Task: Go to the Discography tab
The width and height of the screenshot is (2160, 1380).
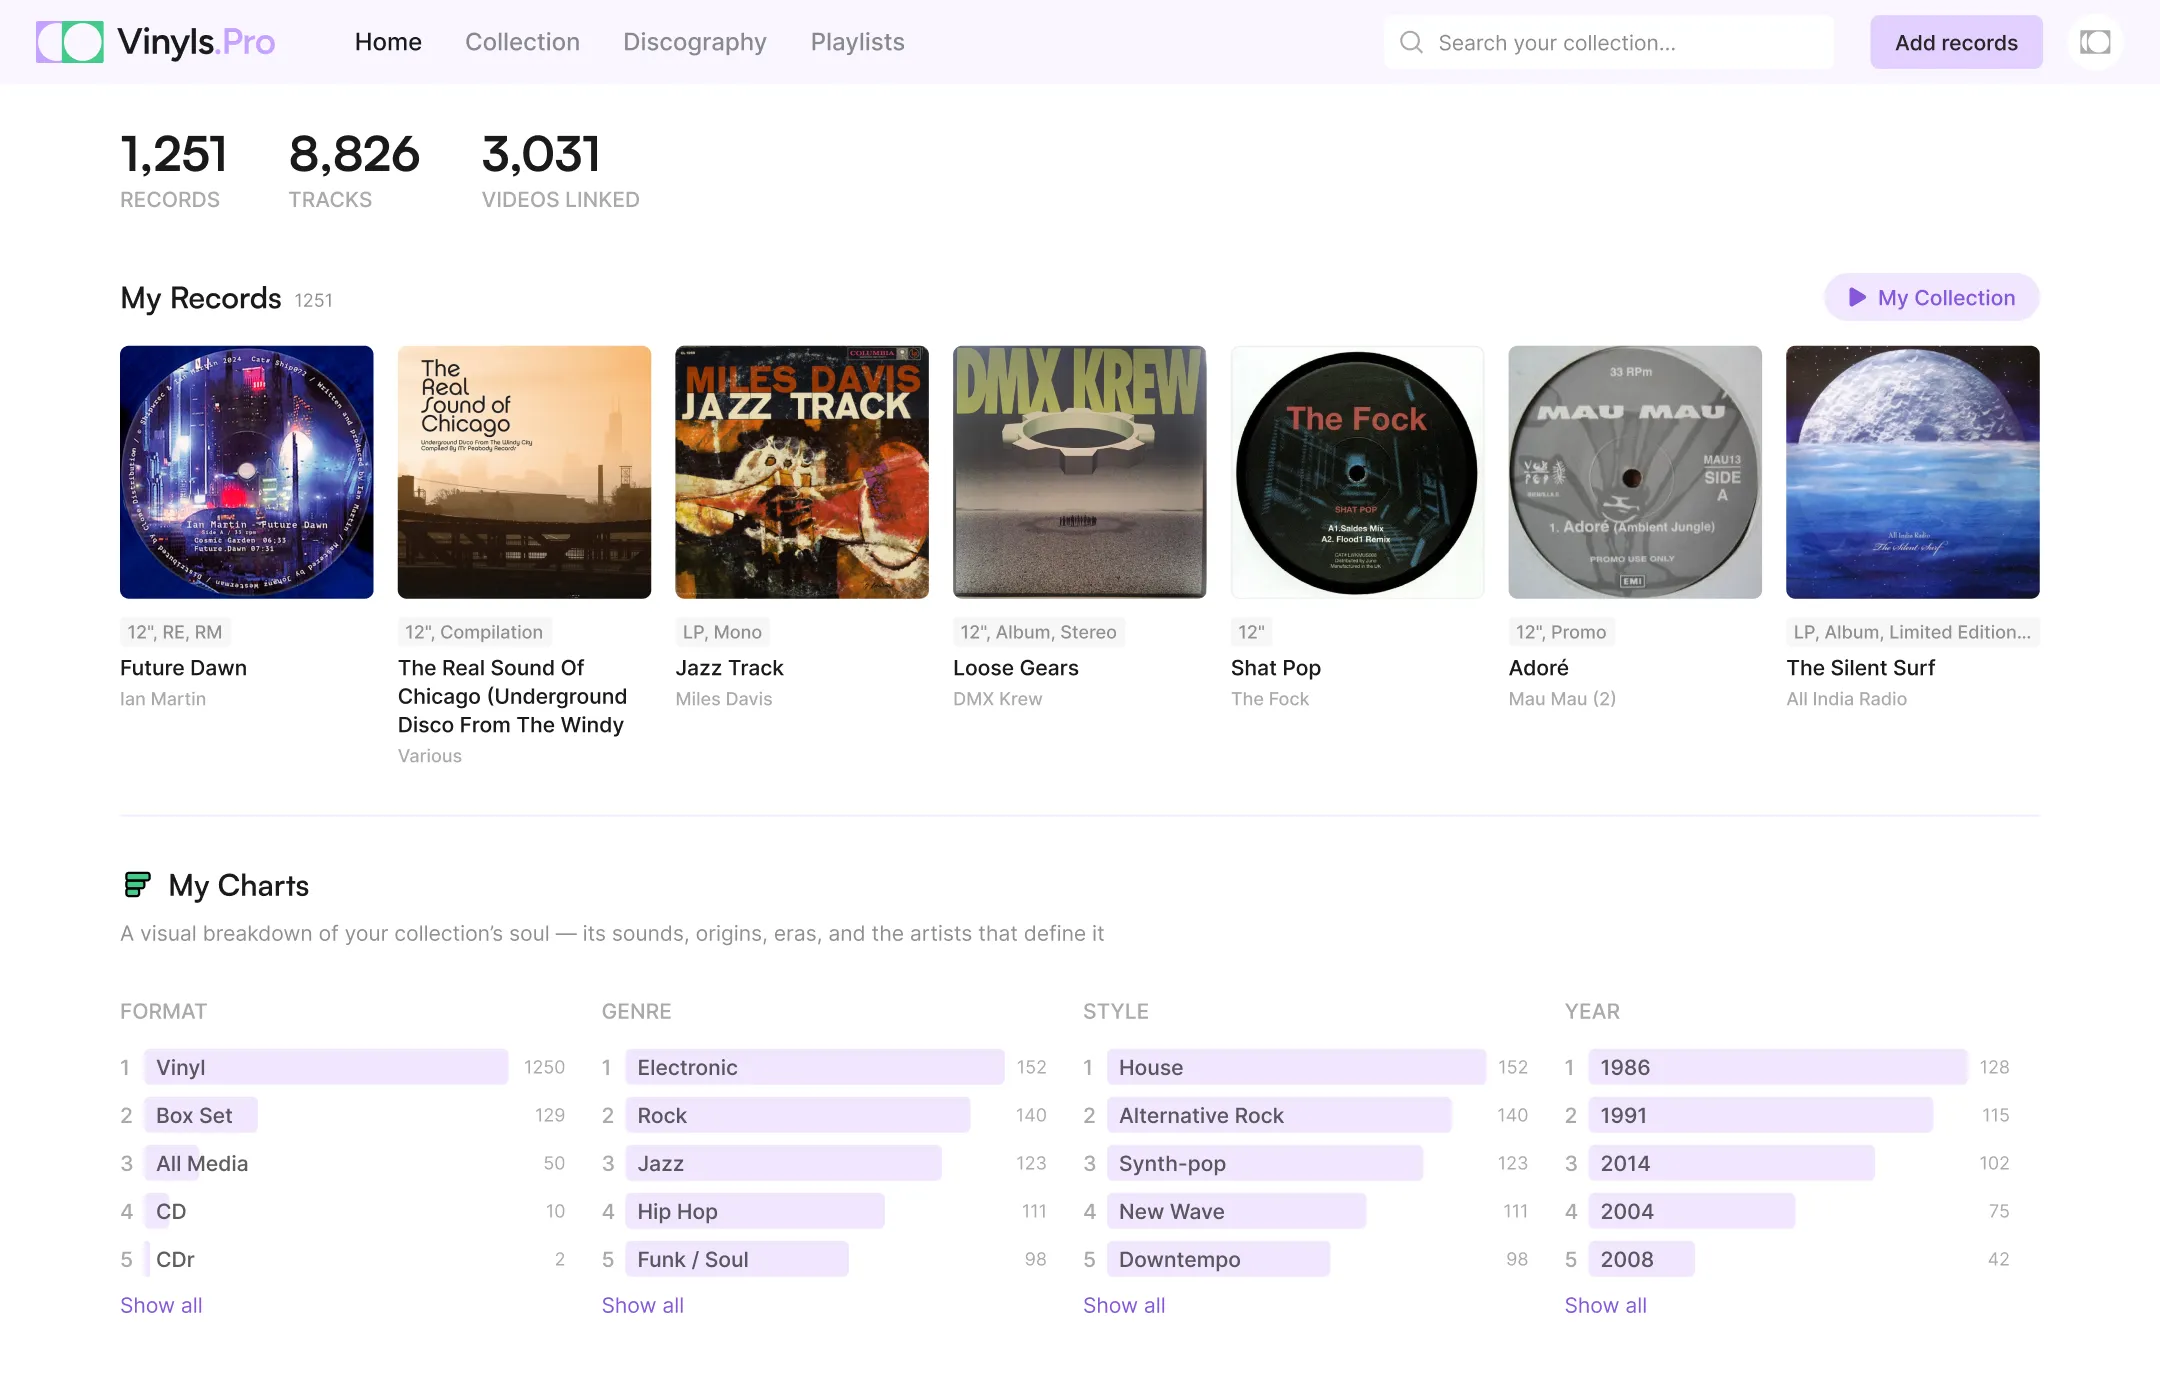Action: point(695,42)
